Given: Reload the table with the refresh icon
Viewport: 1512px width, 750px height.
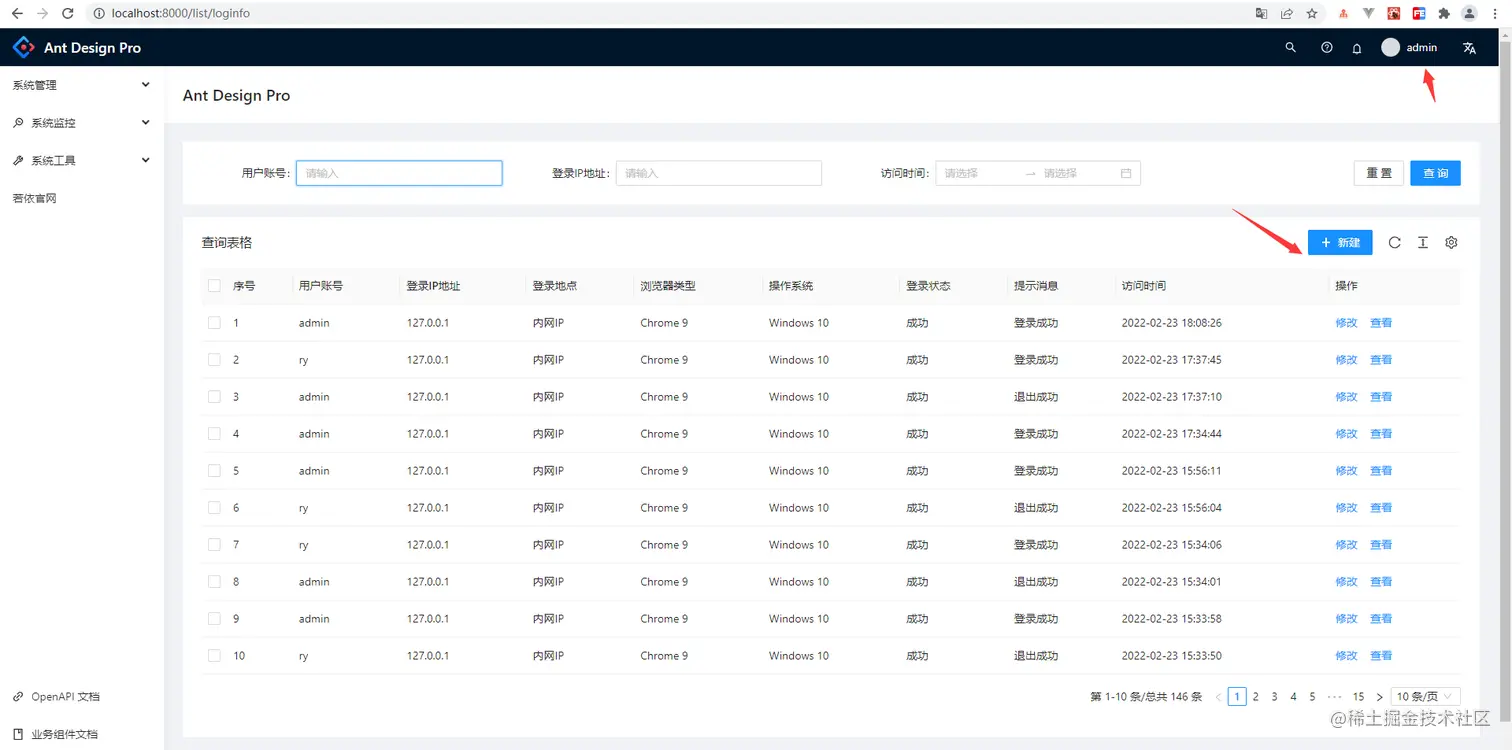Looking at the screenshot, I should (1394, 242).
